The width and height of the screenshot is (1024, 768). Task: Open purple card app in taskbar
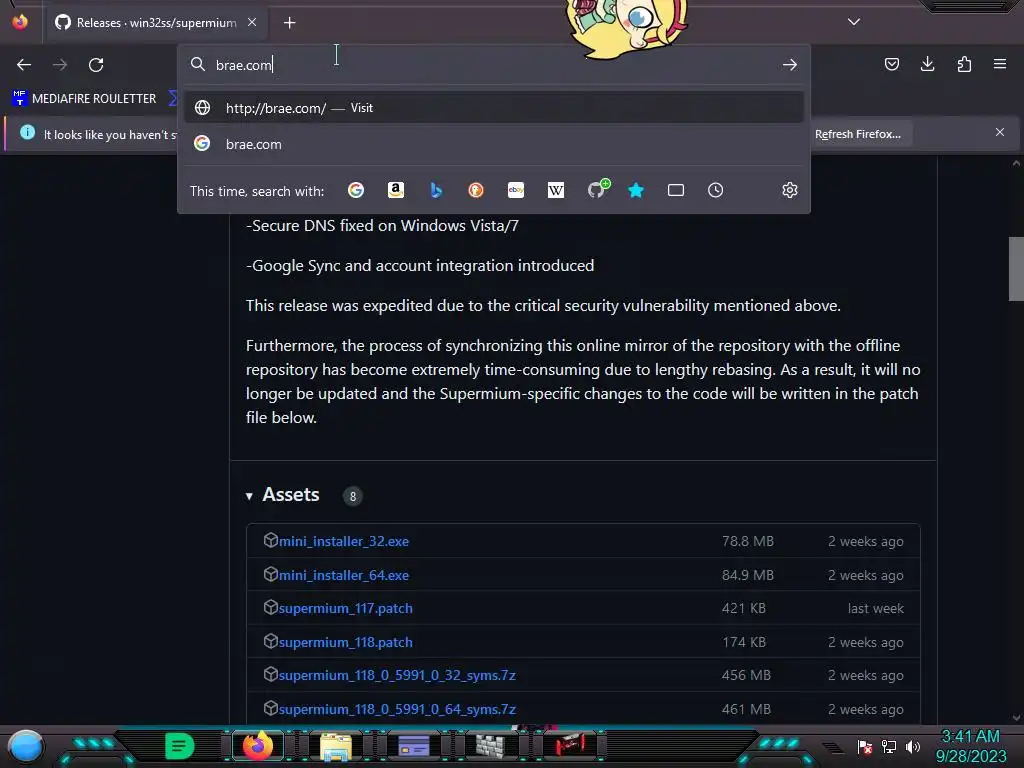pyautogui.click(x=413, y=746)
